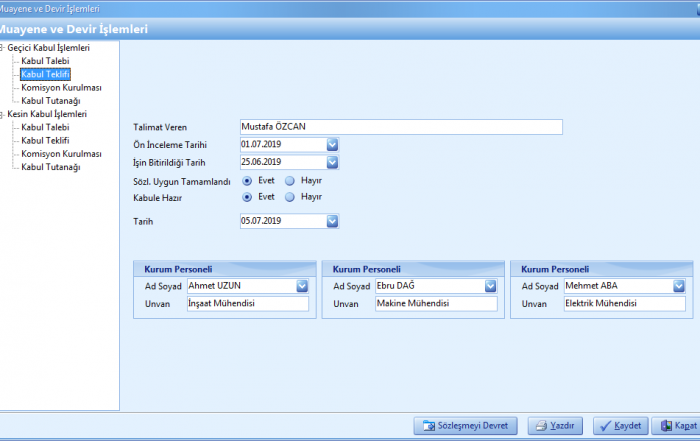700x441 pixels.
Task: Expand the Ebru DAĞ name dropdown
Action: 490,286
